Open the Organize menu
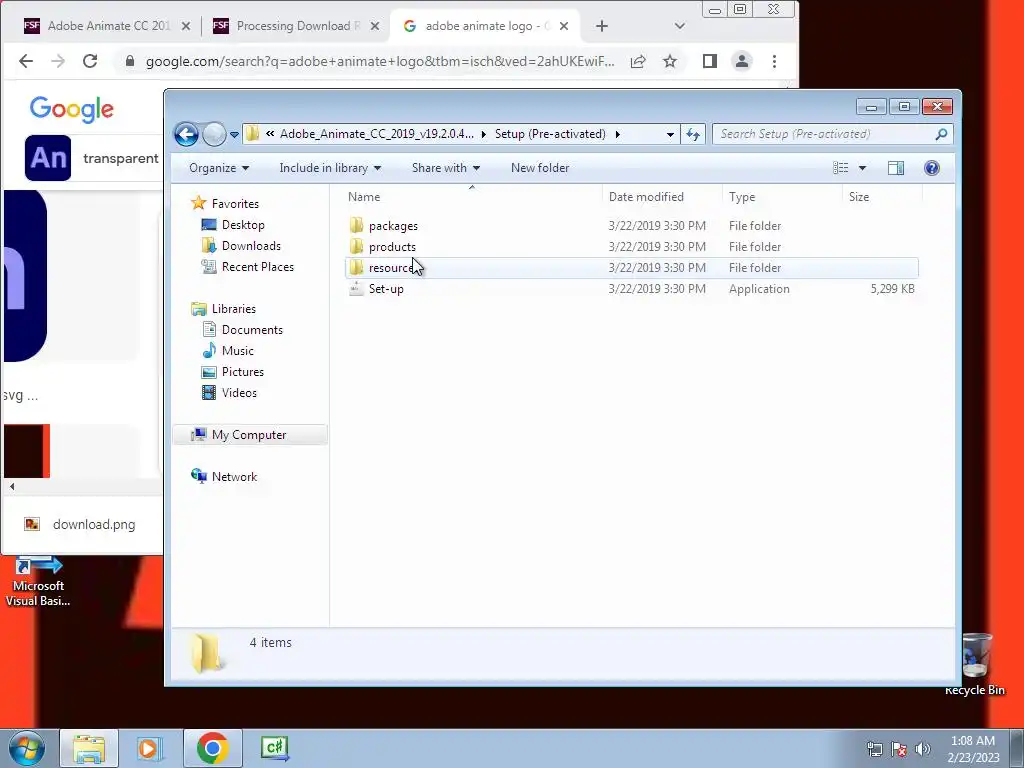Screen dimensions: 1024x768 point(219,168)
